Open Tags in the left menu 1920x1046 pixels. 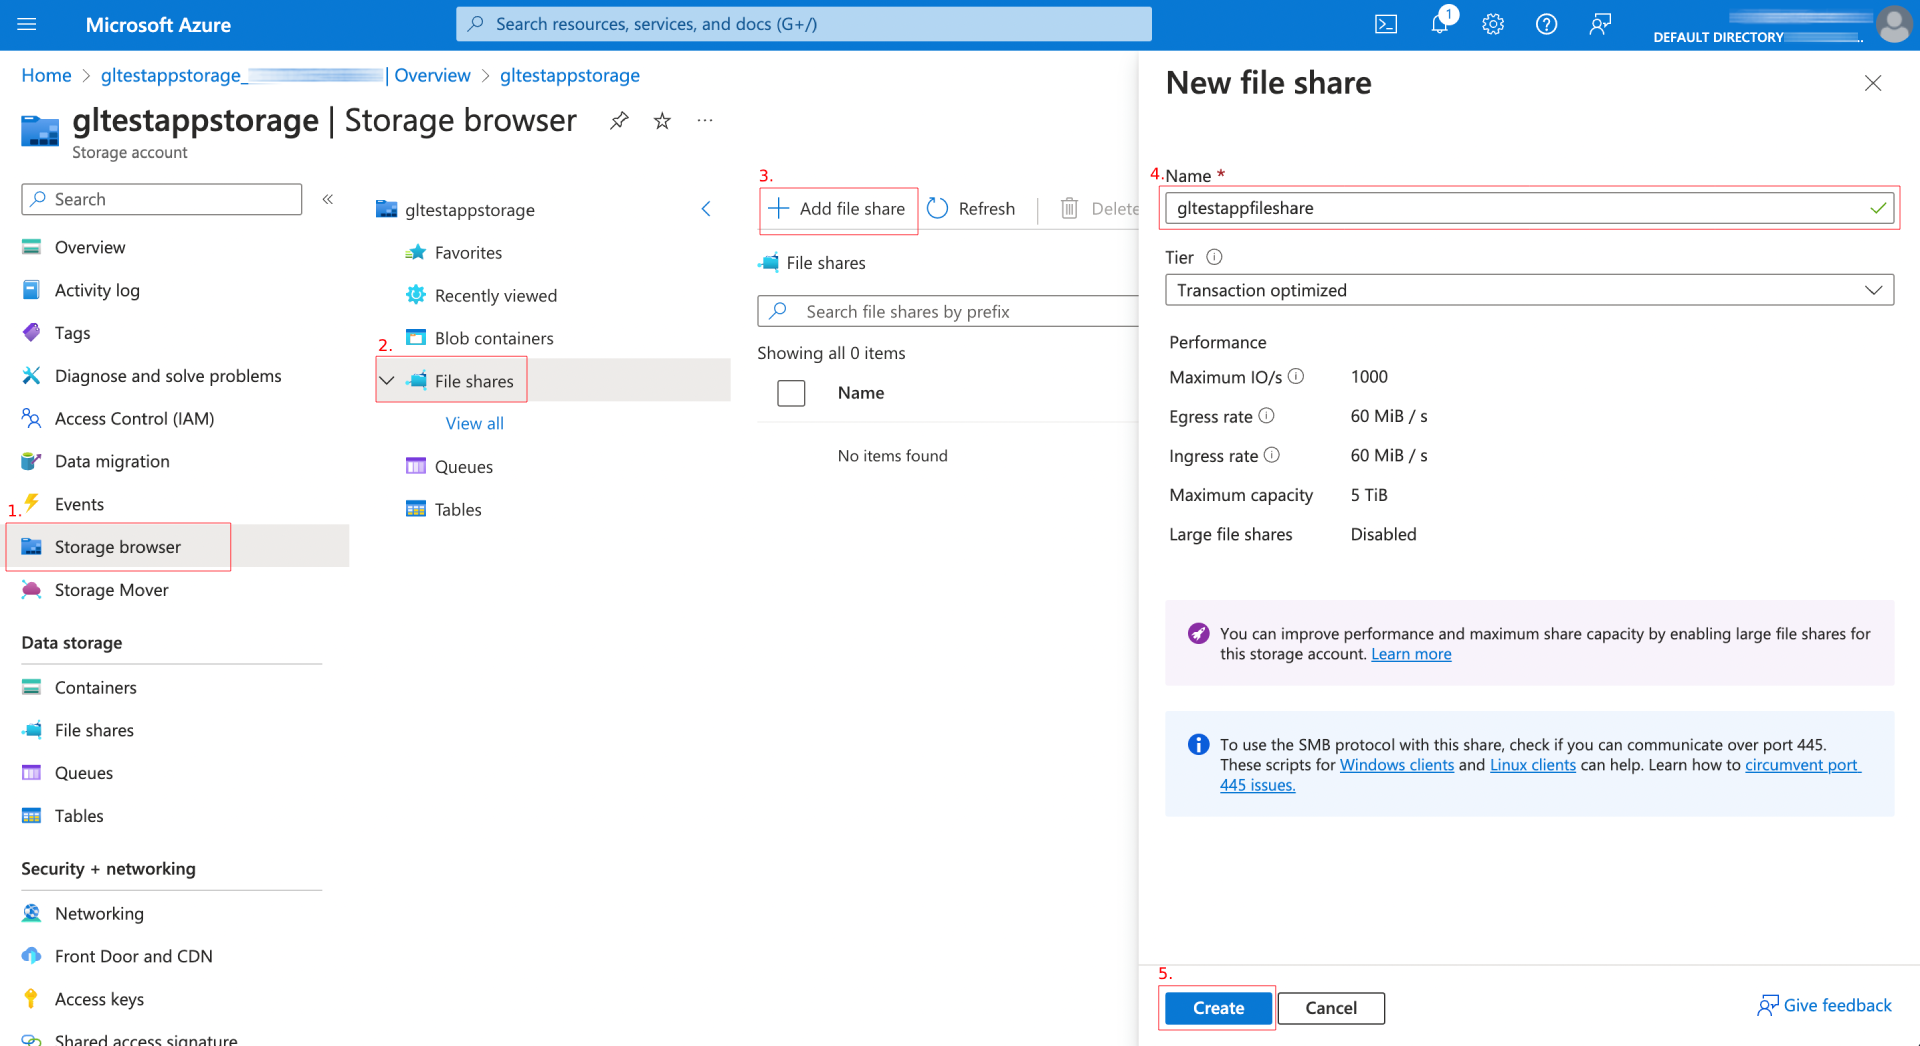point(72,333)
